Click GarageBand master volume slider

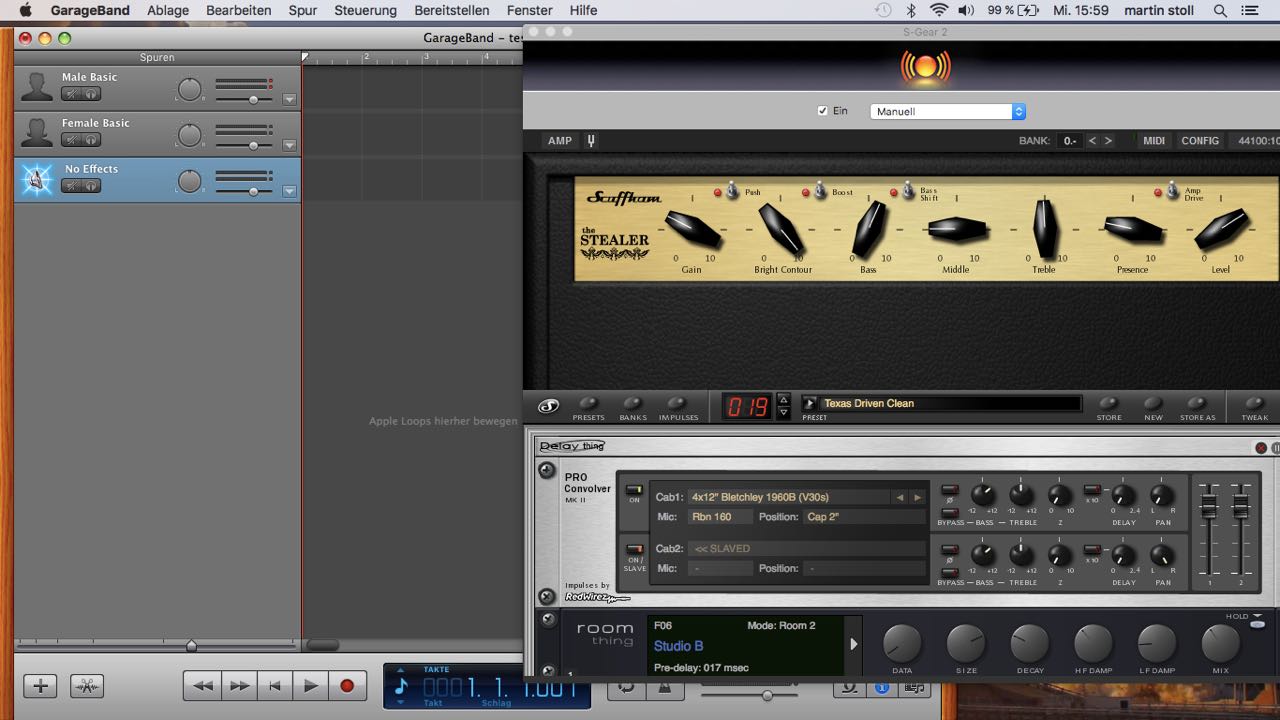[x=767, y=695]
